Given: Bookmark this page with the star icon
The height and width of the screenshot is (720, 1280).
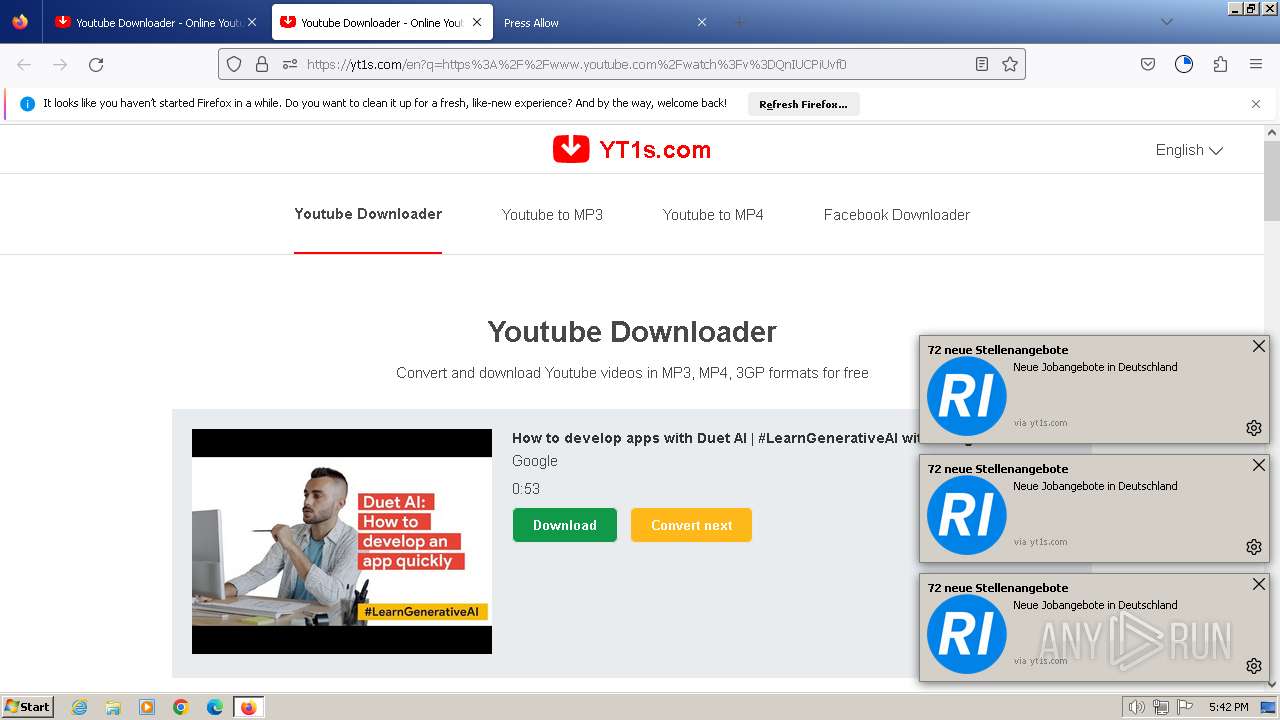Looking at the screenshot, I should [x=1010, y=64].
